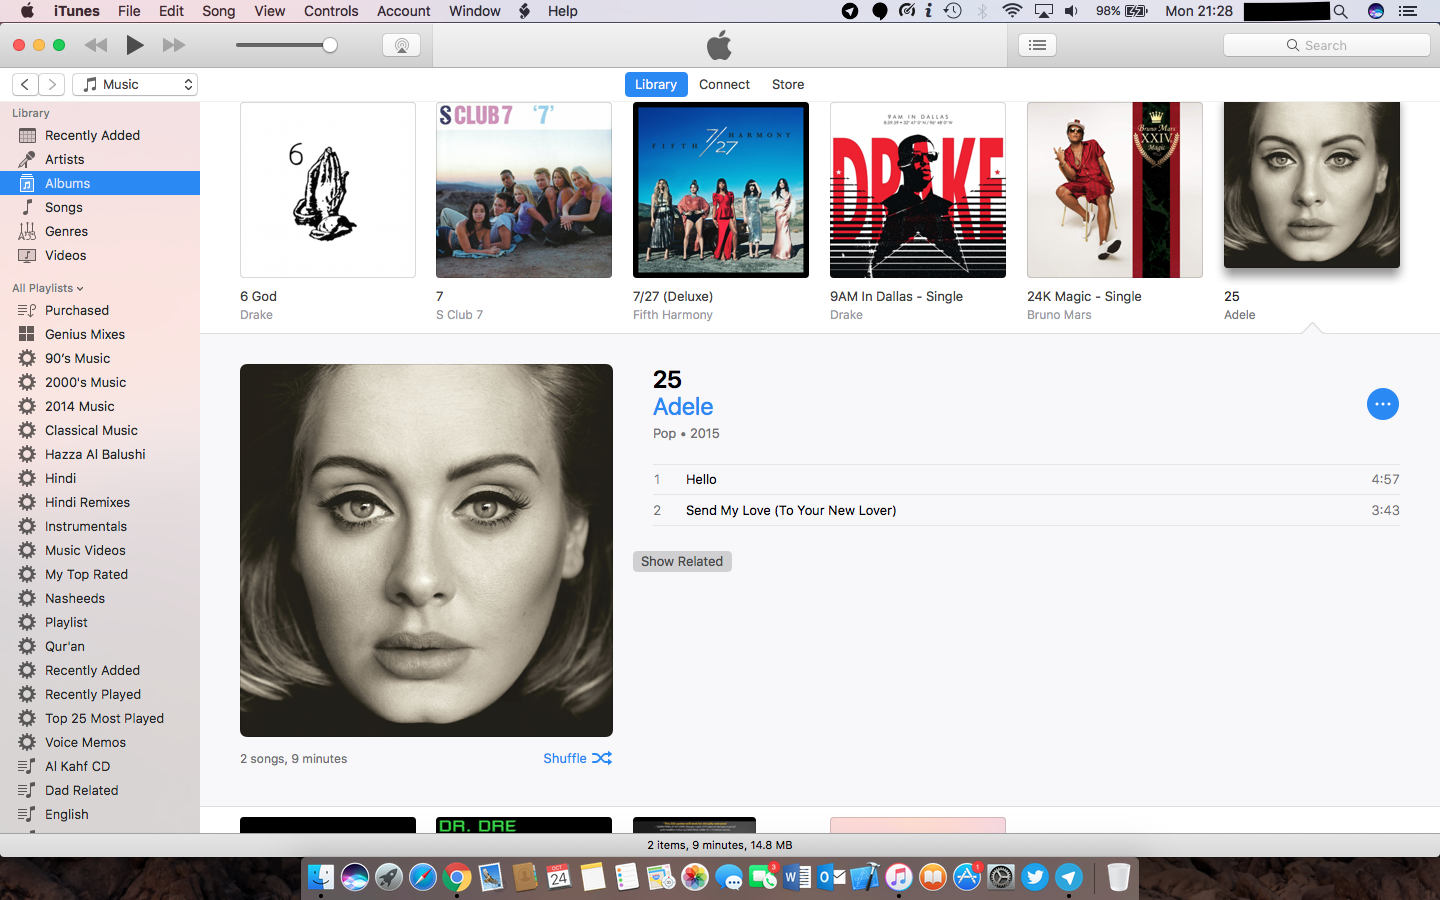Click the Adele artist link in album details
This screenshot has width=1440, height=900.
683,407
